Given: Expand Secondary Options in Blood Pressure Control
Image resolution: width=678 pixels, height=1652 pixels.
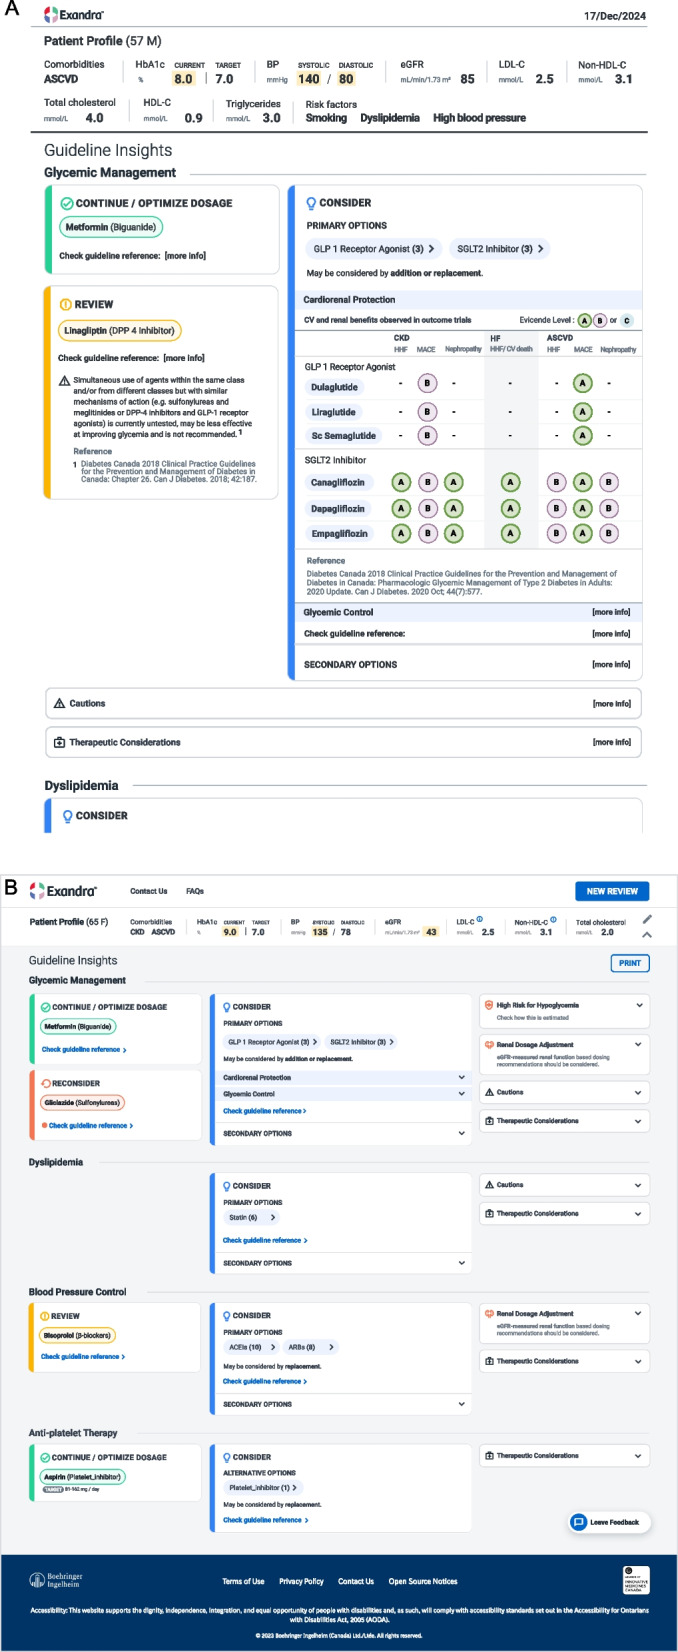Looking at the screenshot, I should pyautogui.click(x=344, y=1404).
